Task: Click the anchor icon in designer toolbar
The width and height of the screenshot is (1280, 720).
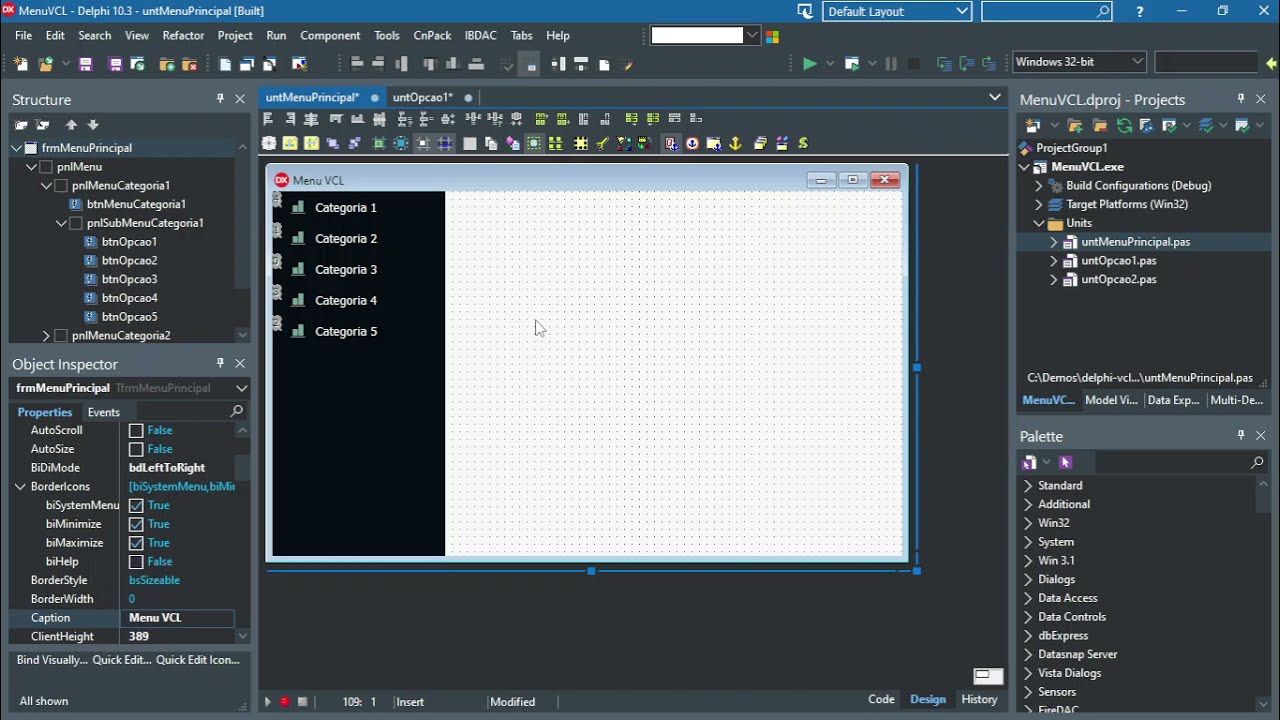Action: click(735, 143)
